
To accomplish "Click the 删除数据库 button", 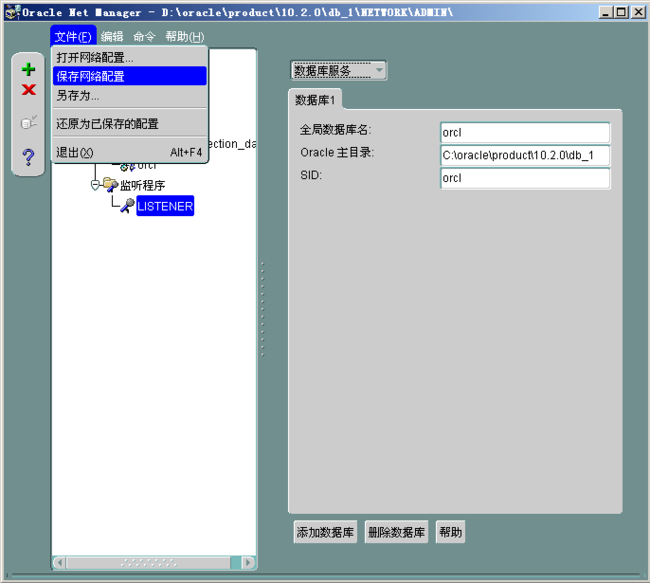I will click(x=396, y=532).
